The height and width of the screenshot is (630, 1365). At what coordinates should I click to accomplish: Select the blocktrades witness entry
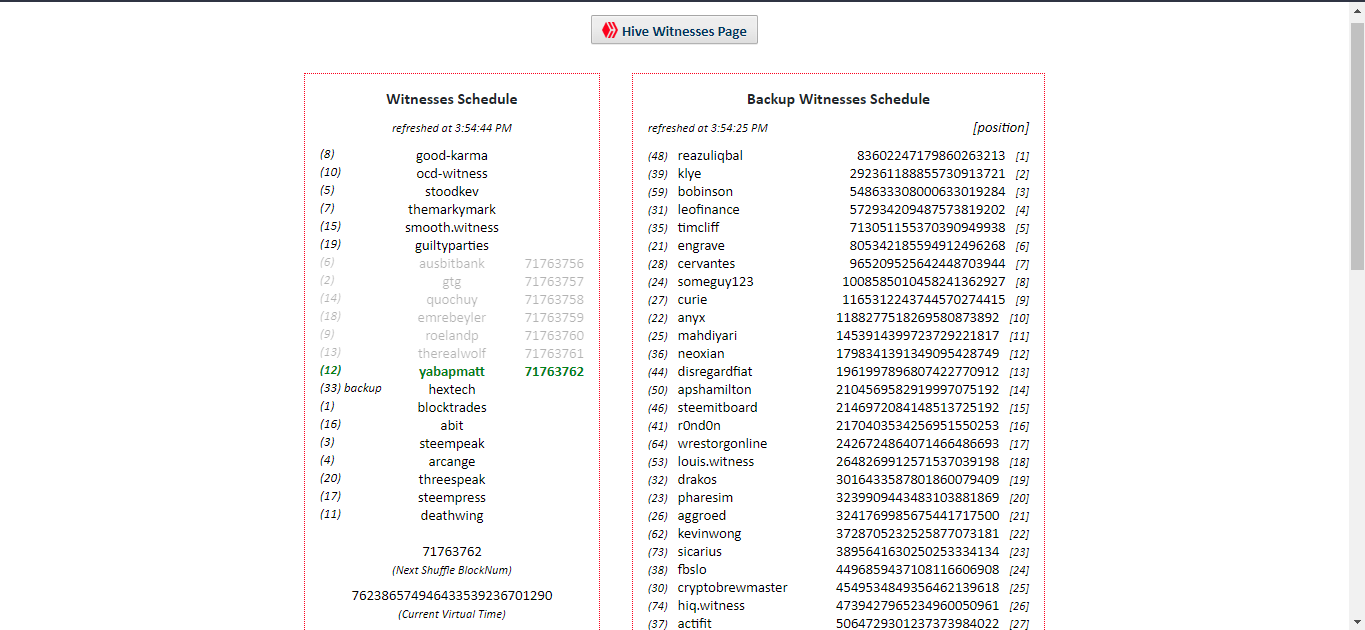tap(452, 407)
